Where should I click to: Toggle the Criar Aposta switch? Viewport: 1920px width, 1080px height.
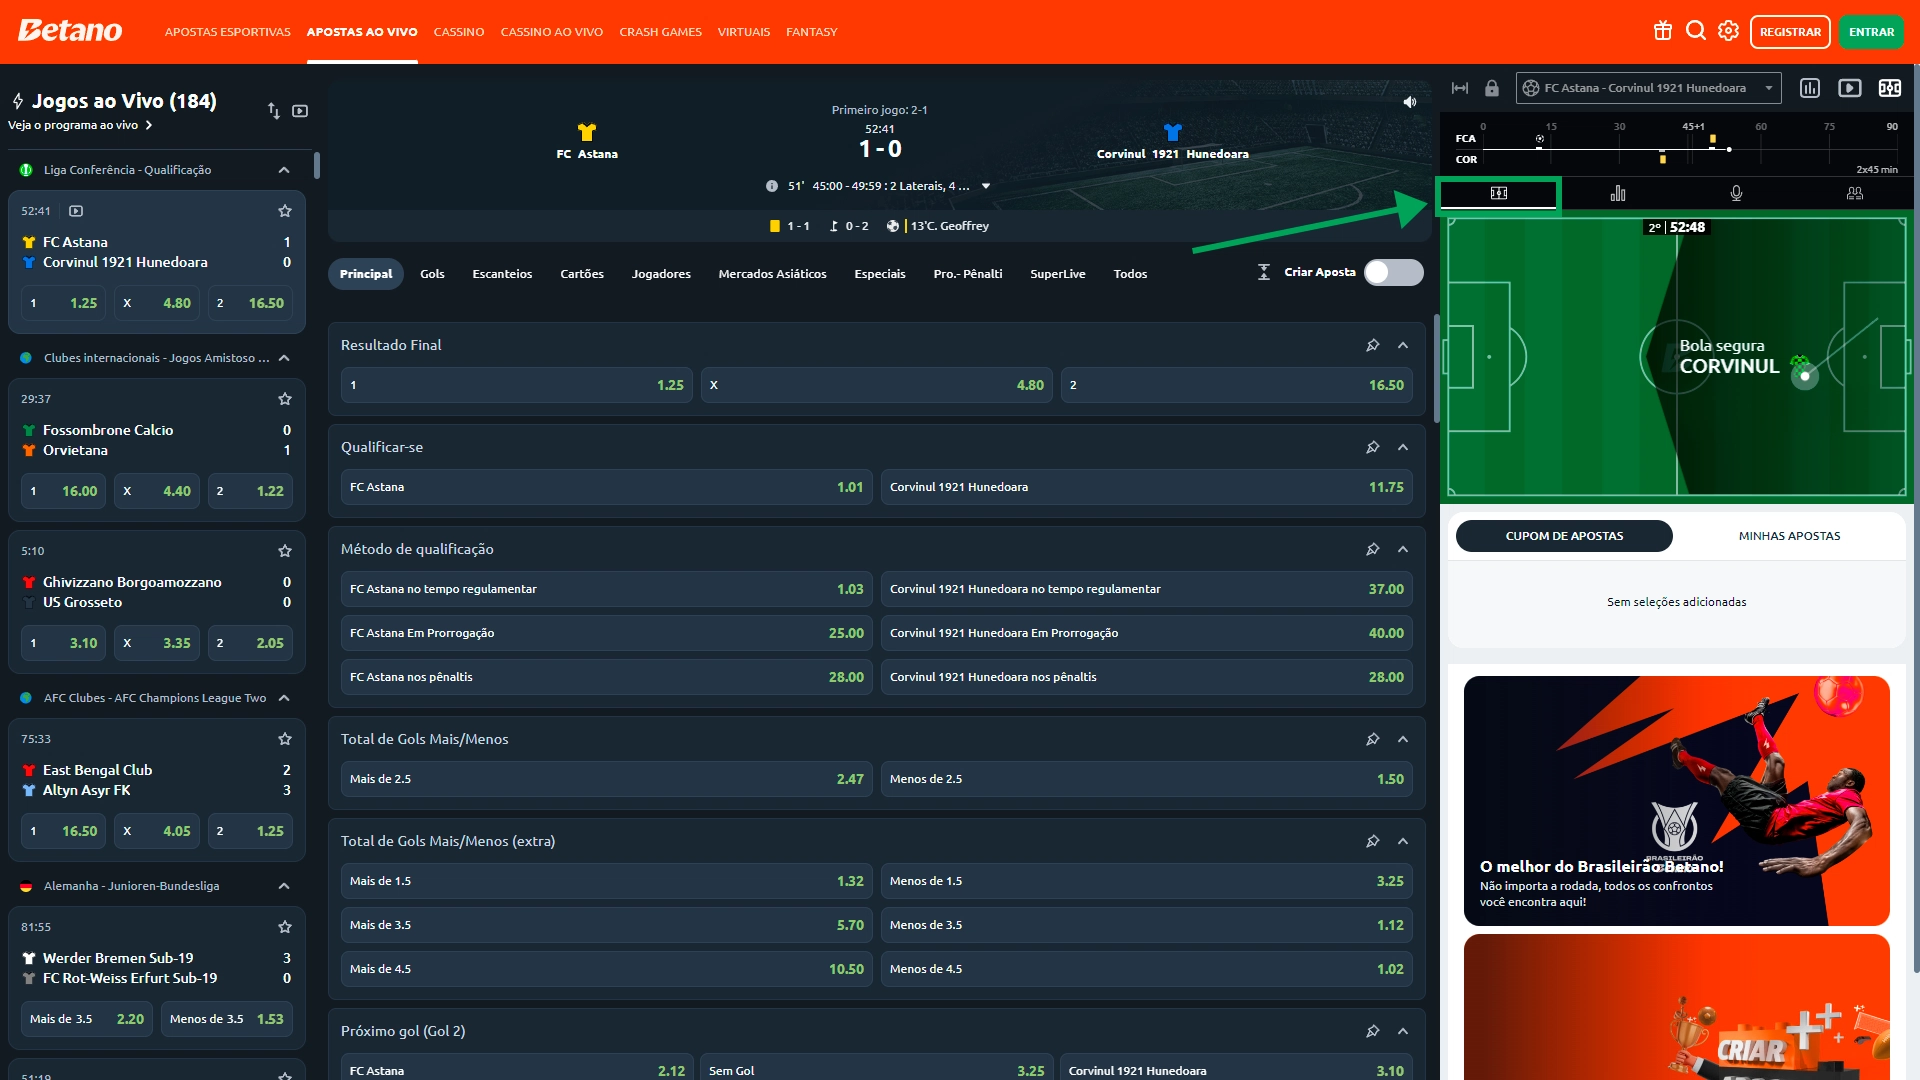(x=1394, y=272)
